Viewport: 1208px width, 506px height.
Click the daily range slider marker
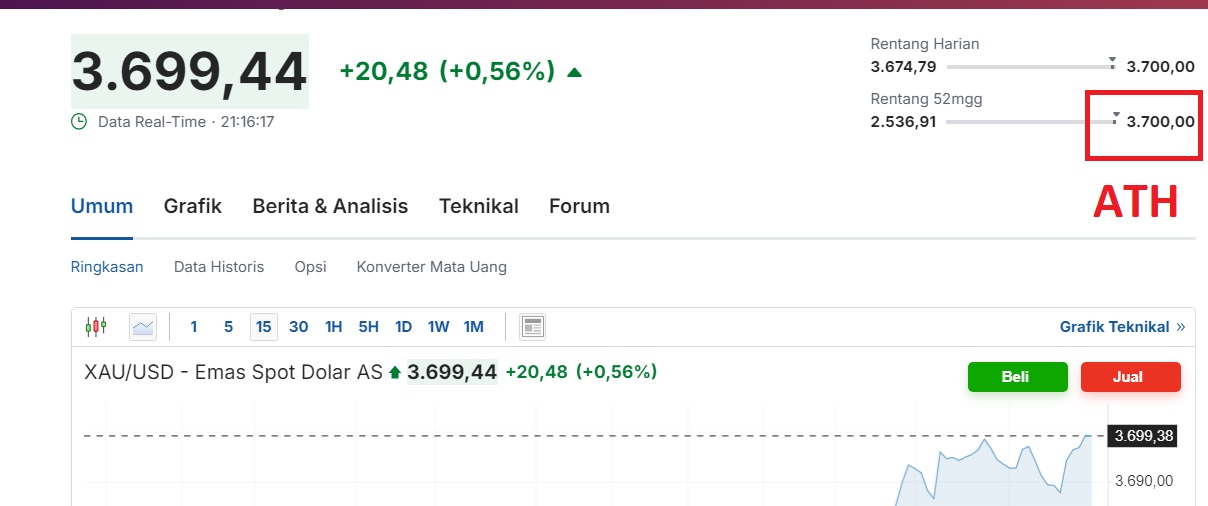click(1112, 63)
